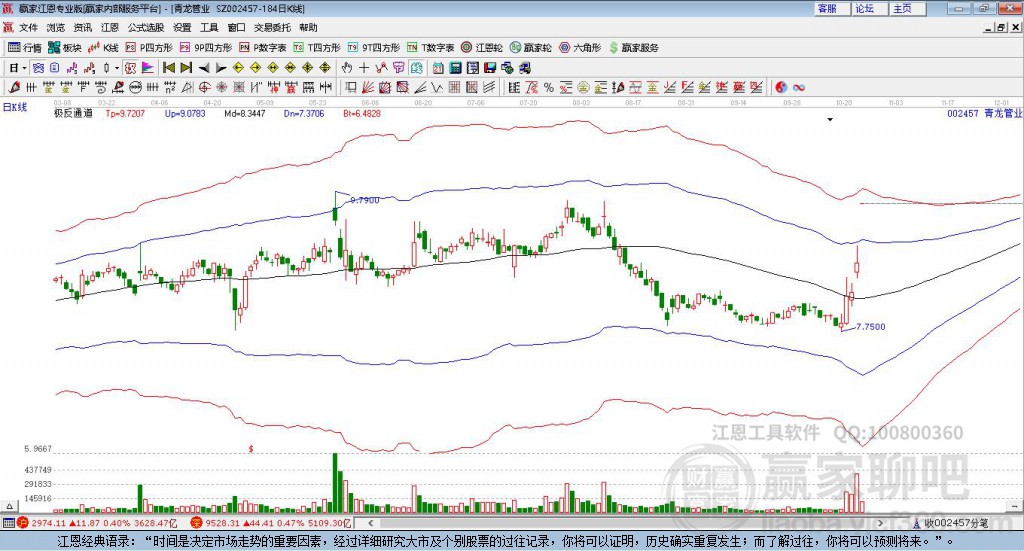Select the hand pan tool
1024x551 pixels.
click(347, 67)
